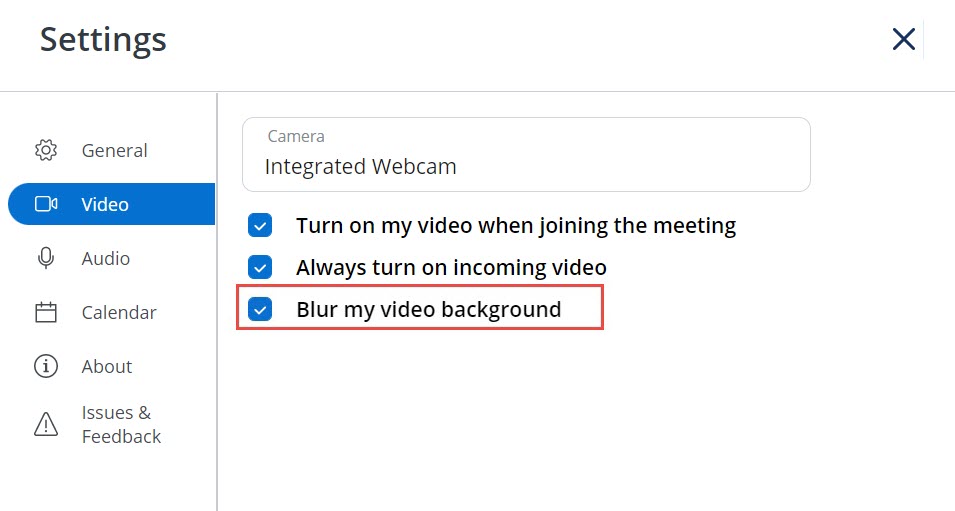The width and height of the screenshot is (955, 511).
Task: Switch to the Audio settings tab
Action: tap(111, 258)
